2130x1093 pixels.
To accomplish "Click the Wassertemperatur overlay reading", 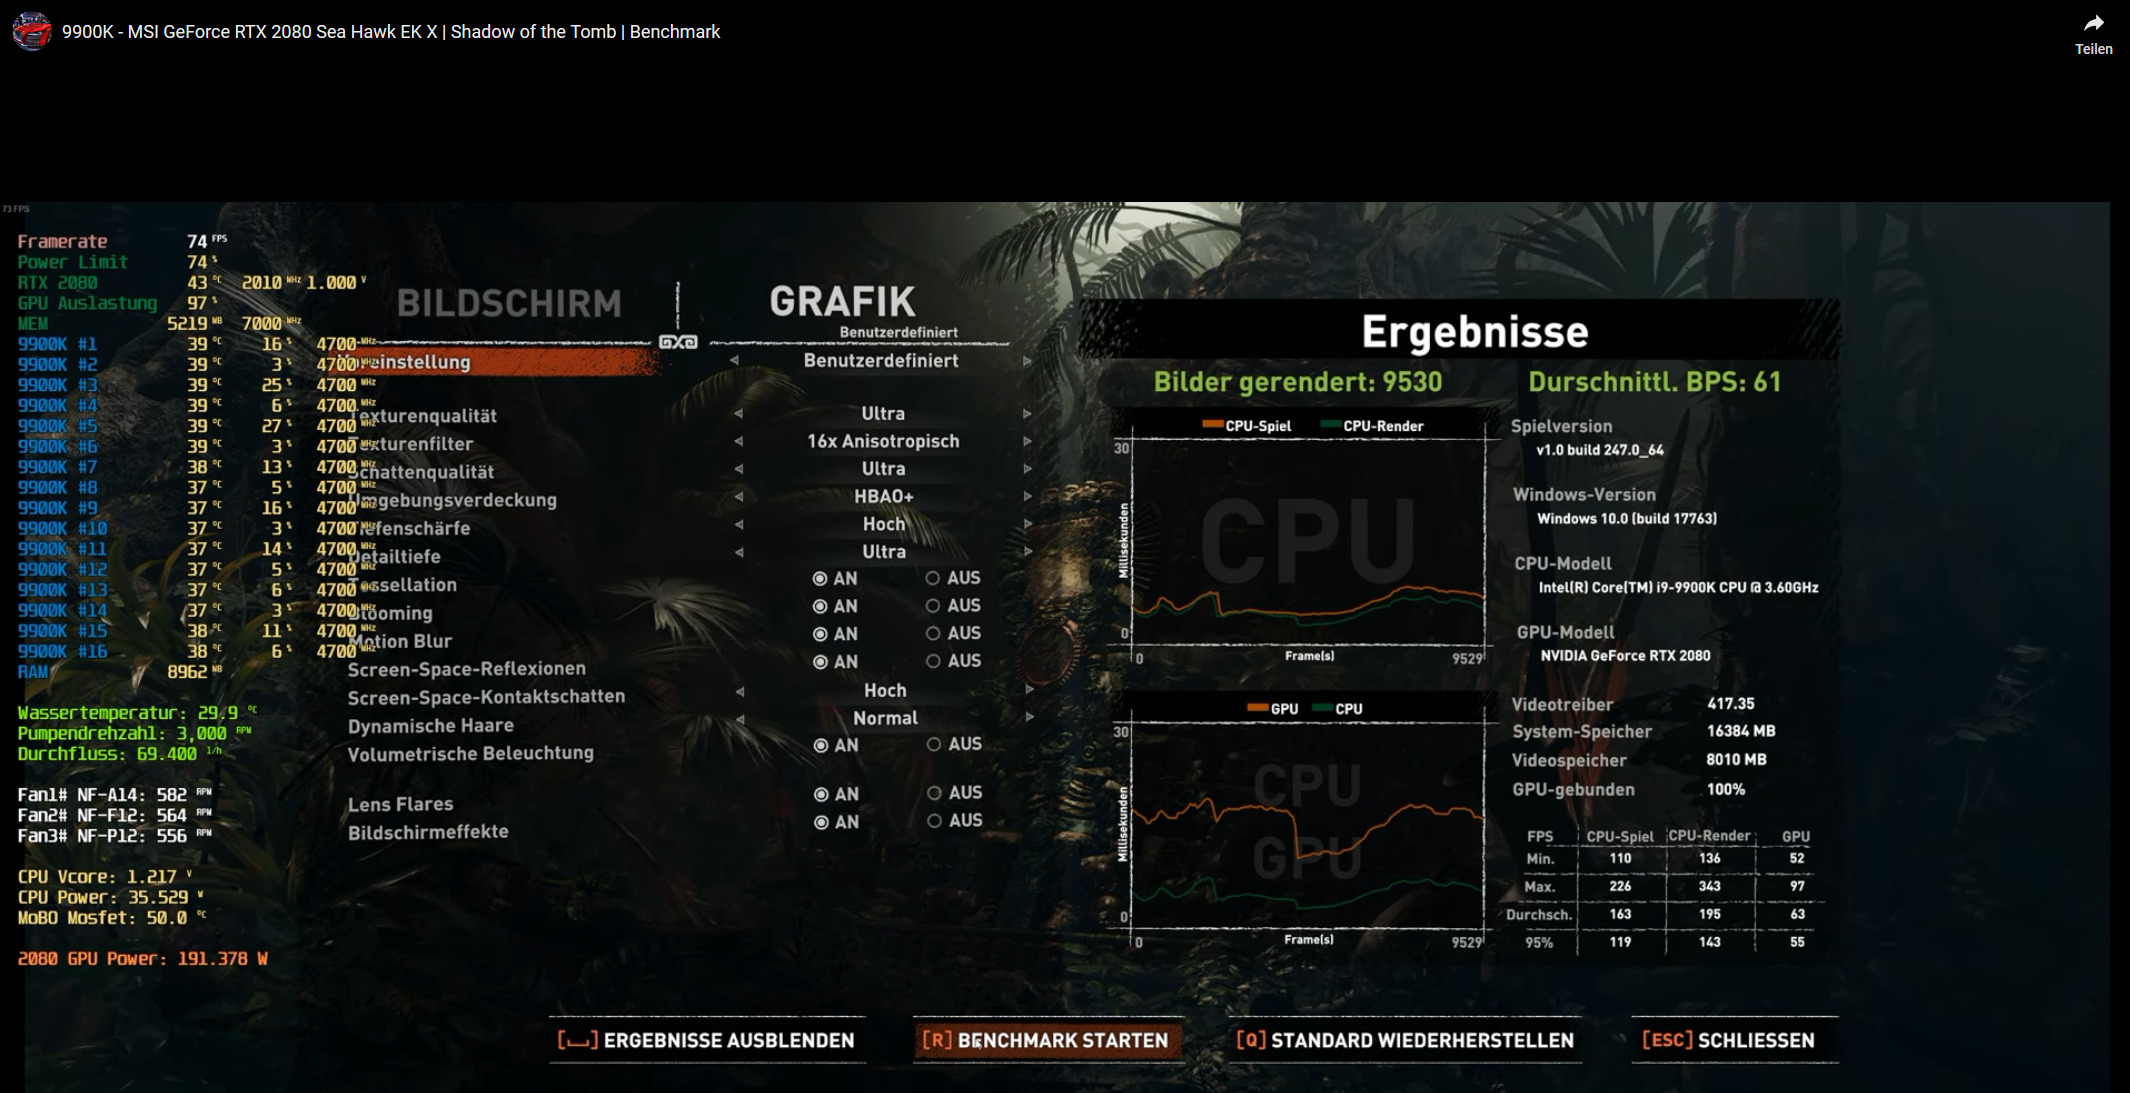I will pyautogui.click(x=137, y=713).
